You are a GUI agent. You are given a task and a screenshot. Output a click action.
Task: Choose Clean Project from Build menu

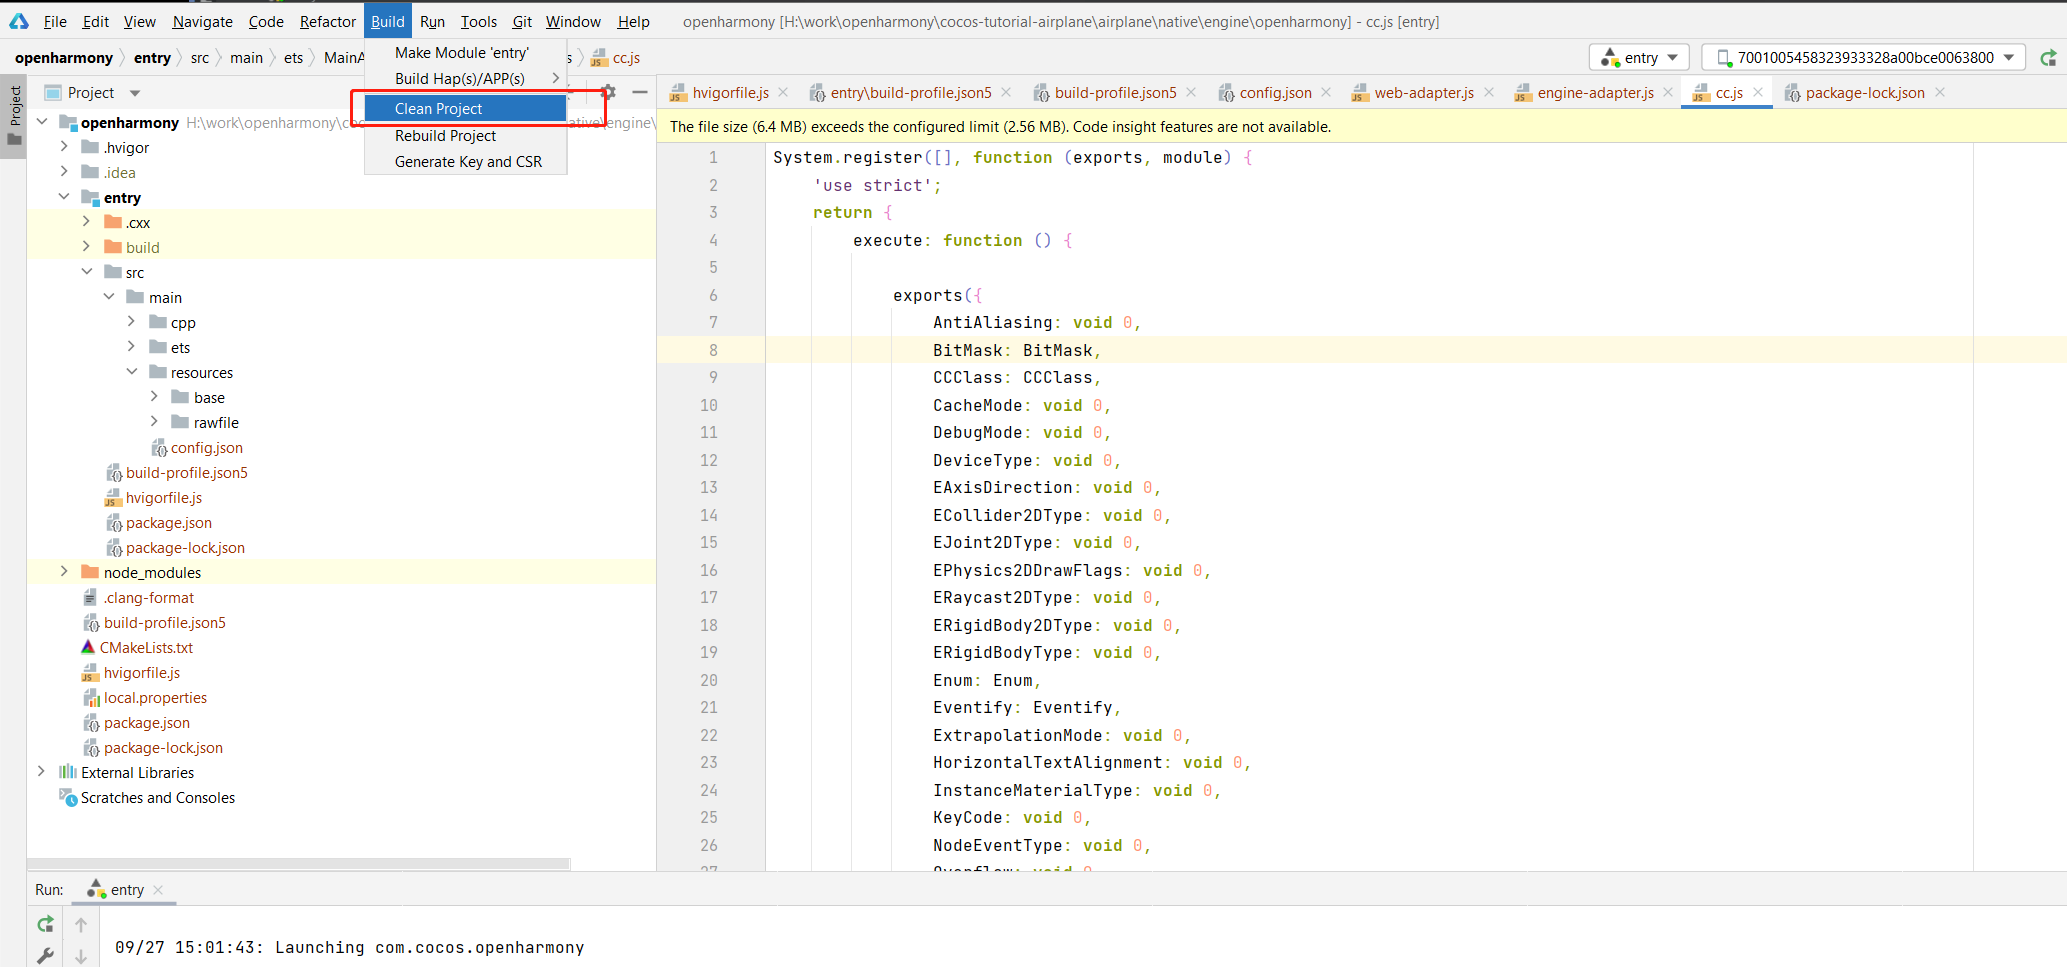(x=466, y=108)
